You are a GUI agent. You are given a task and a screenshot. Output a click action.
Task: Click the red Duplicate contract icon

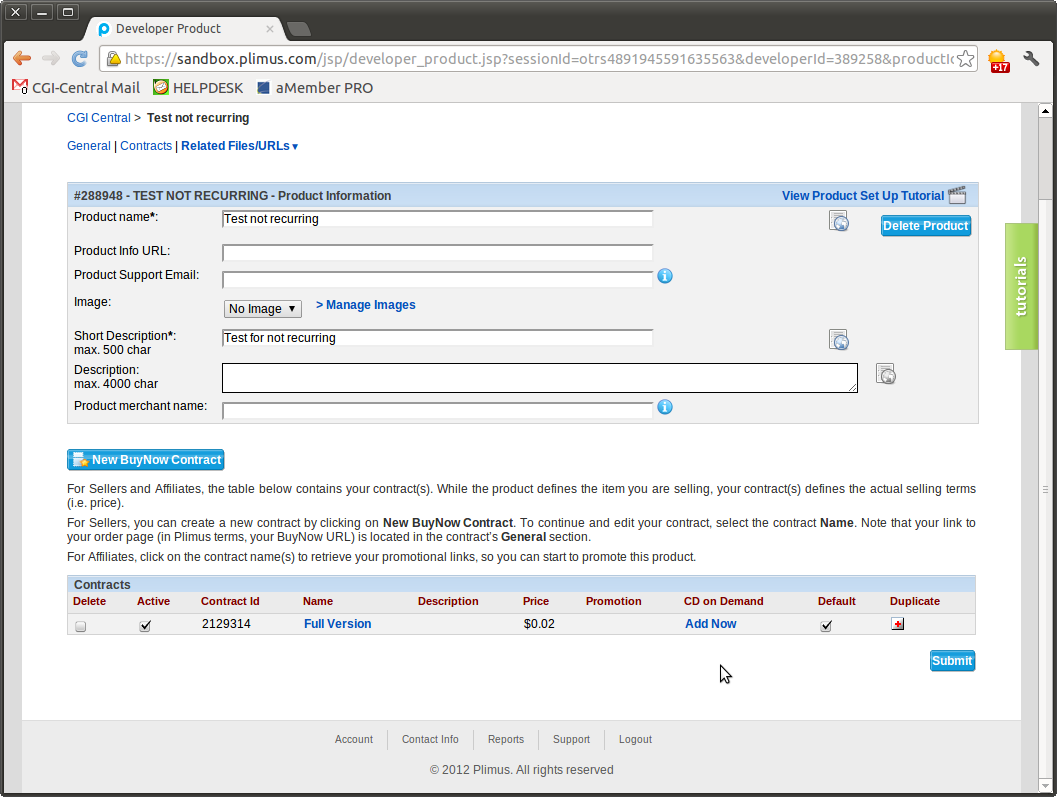tap(897, 624)
